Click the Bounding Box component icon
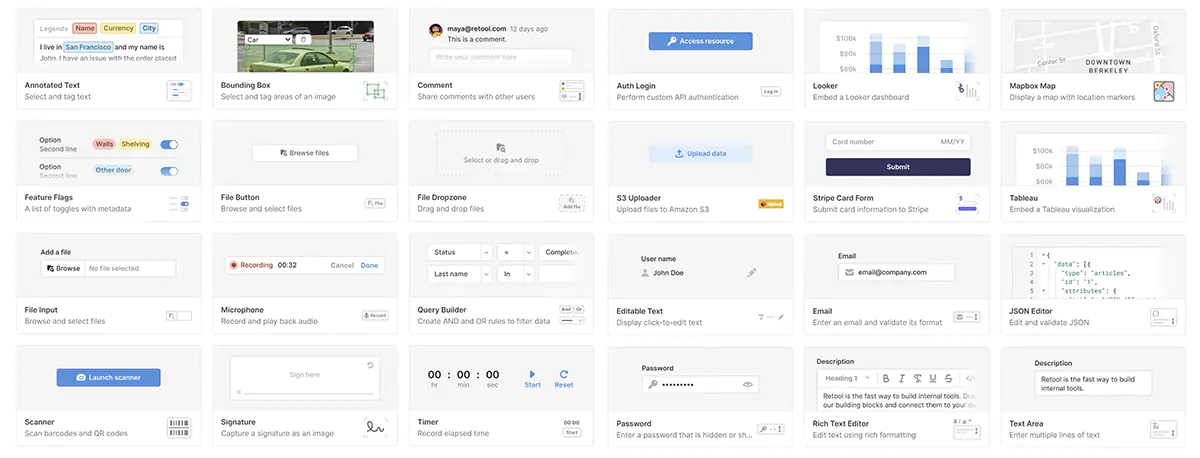The width and height of the screenshot is (1200, 458). pyautogui.click(x=374, y=91)
